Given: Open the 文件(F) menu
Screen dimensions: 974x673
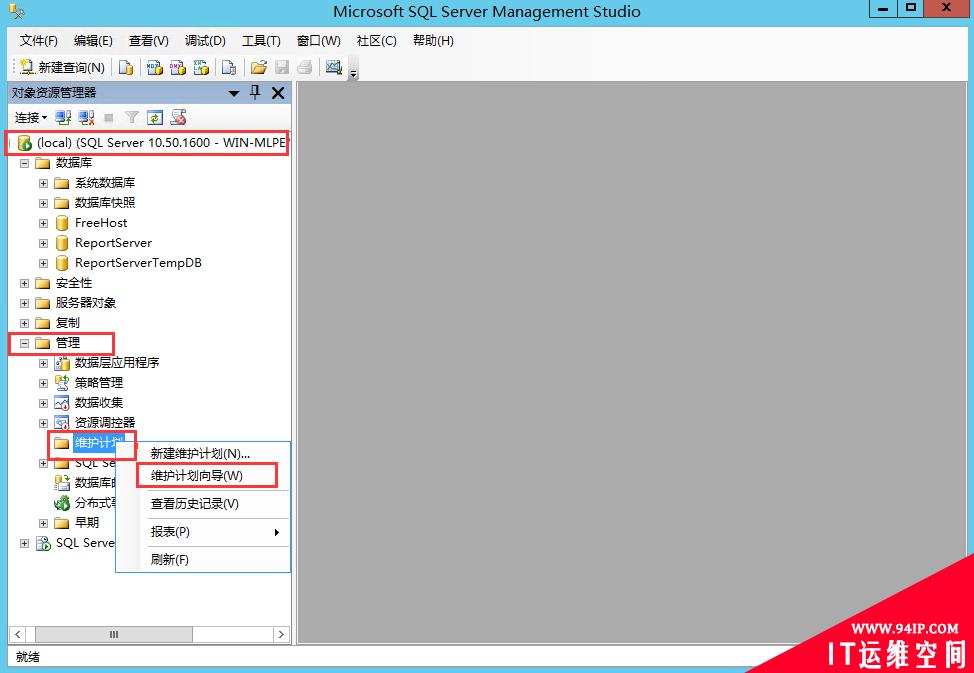Looking at the screenshot, I should [39, 40].
